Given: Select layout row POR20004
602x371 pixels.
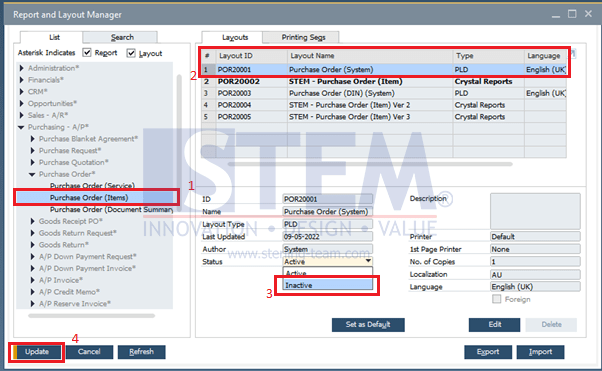Looking at the screenshot, I should (384, 105).
